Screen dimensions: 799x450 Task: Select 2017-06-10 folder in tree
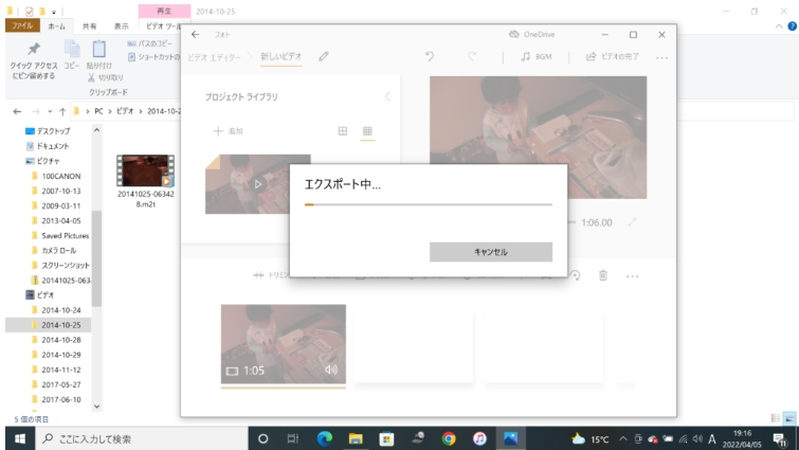pyautogui.click(x=56, y=399)
